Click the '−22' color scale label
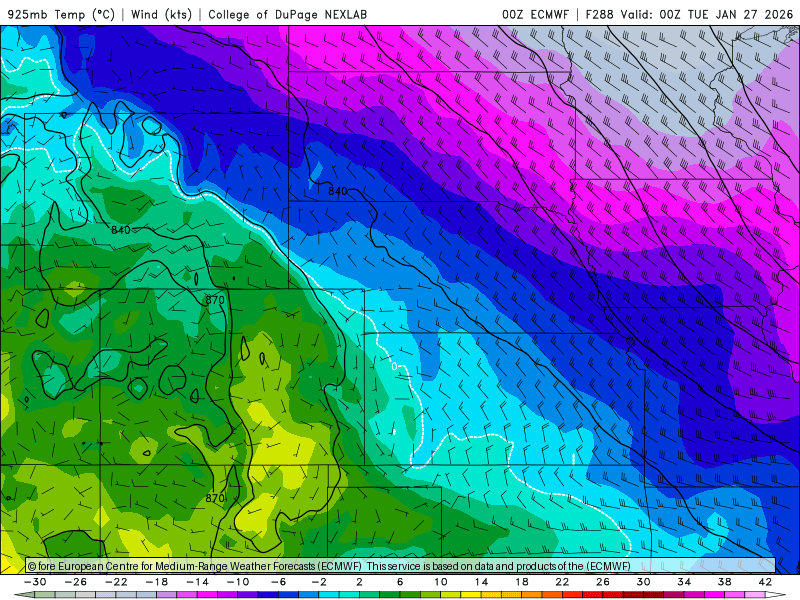 click(x=116, y=582)
